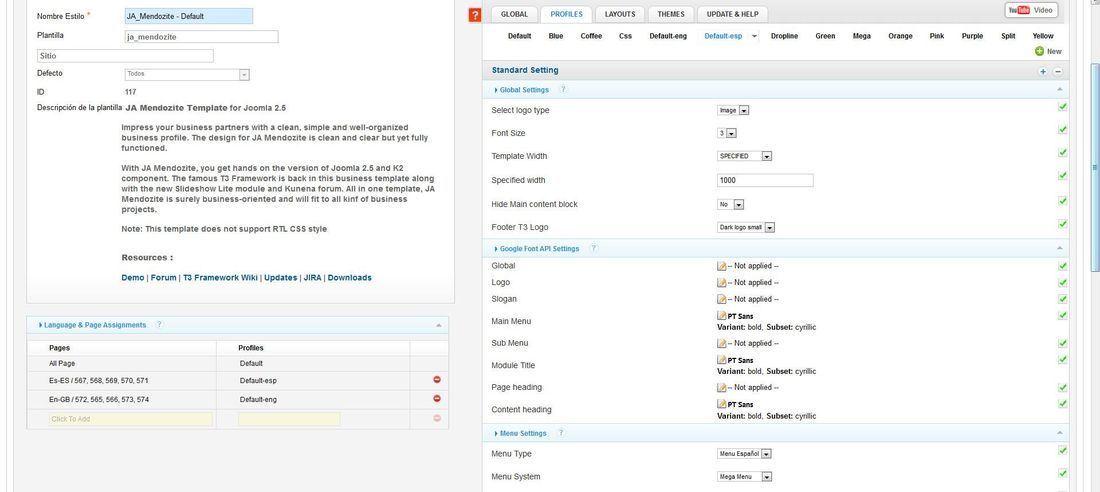
Task: Open Font Size dropdown
Action: (x=727, y=133)
